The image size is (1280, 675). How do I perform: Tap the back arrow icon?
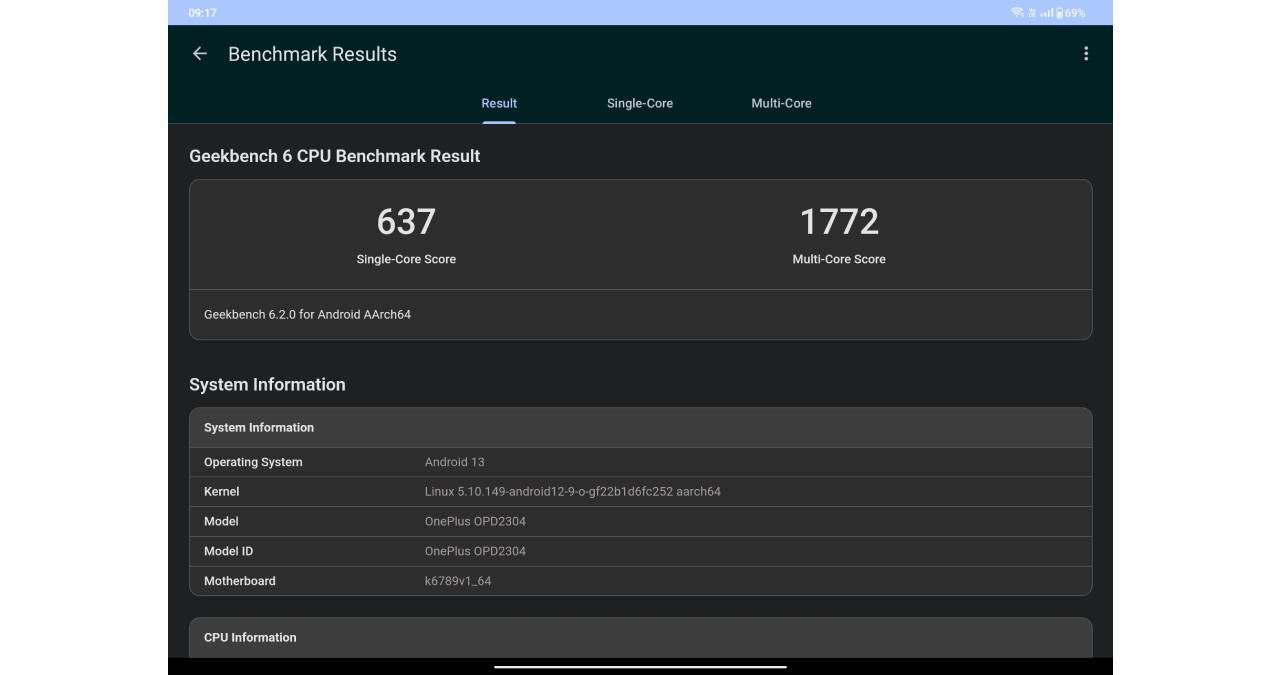pos(200,54)
